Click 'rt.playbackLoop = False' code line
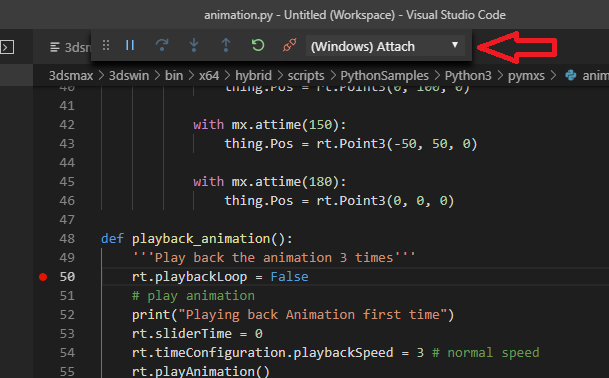The image size is (609, 378). click(x=220, y=277)
